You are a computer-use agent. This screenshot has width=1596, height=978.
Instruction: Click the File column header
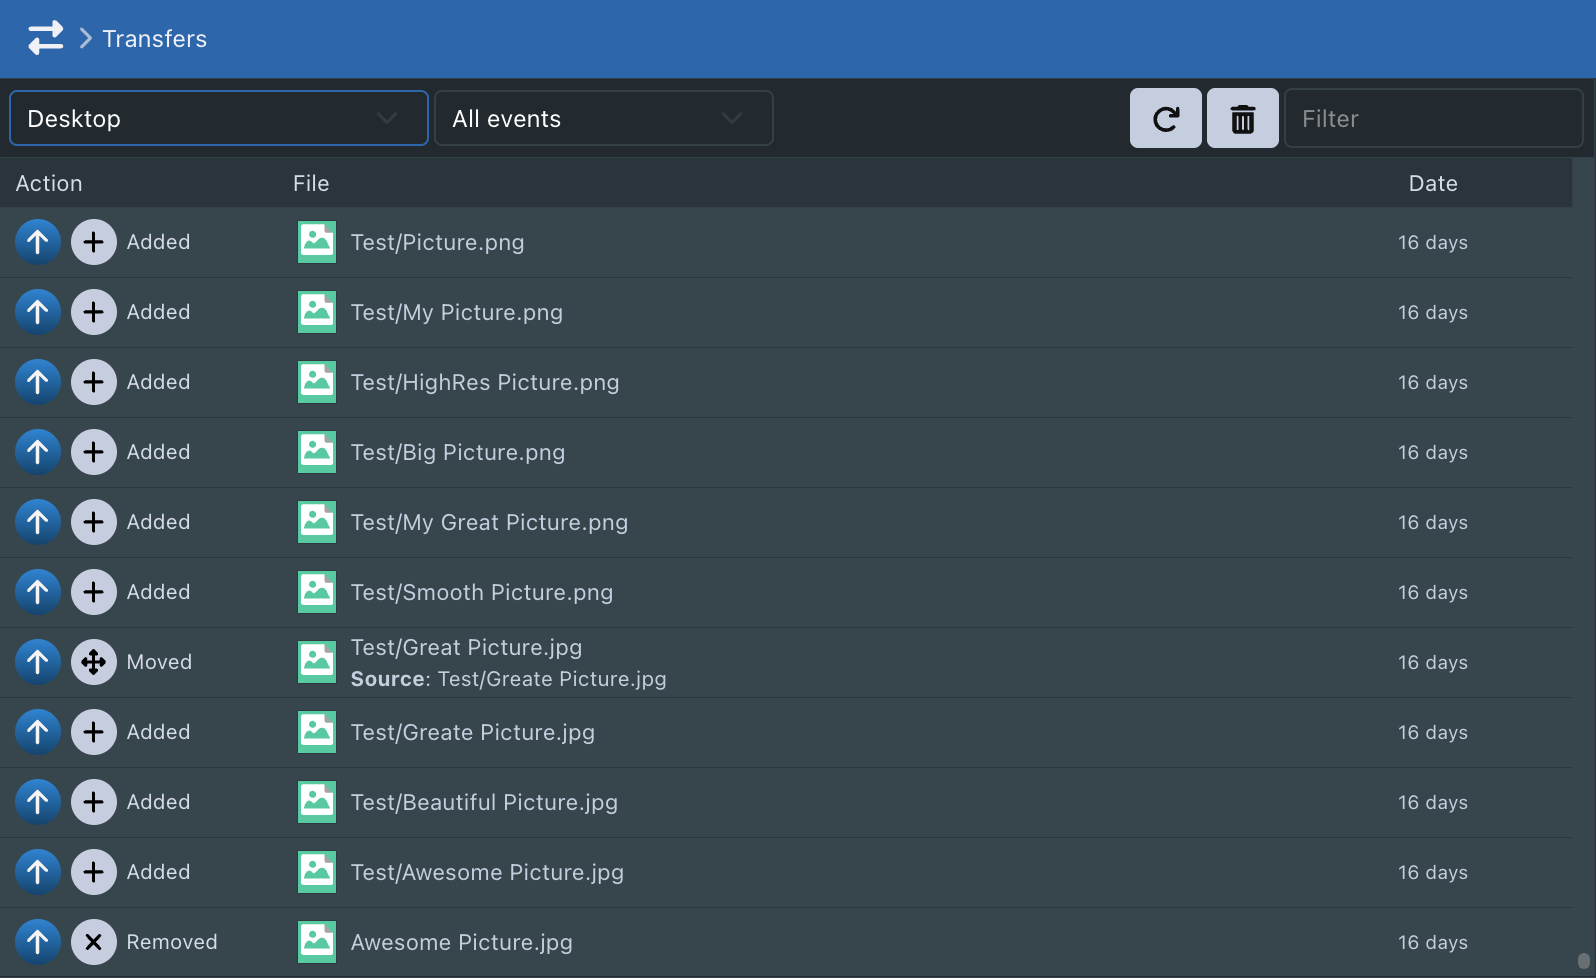coord(311,183)
